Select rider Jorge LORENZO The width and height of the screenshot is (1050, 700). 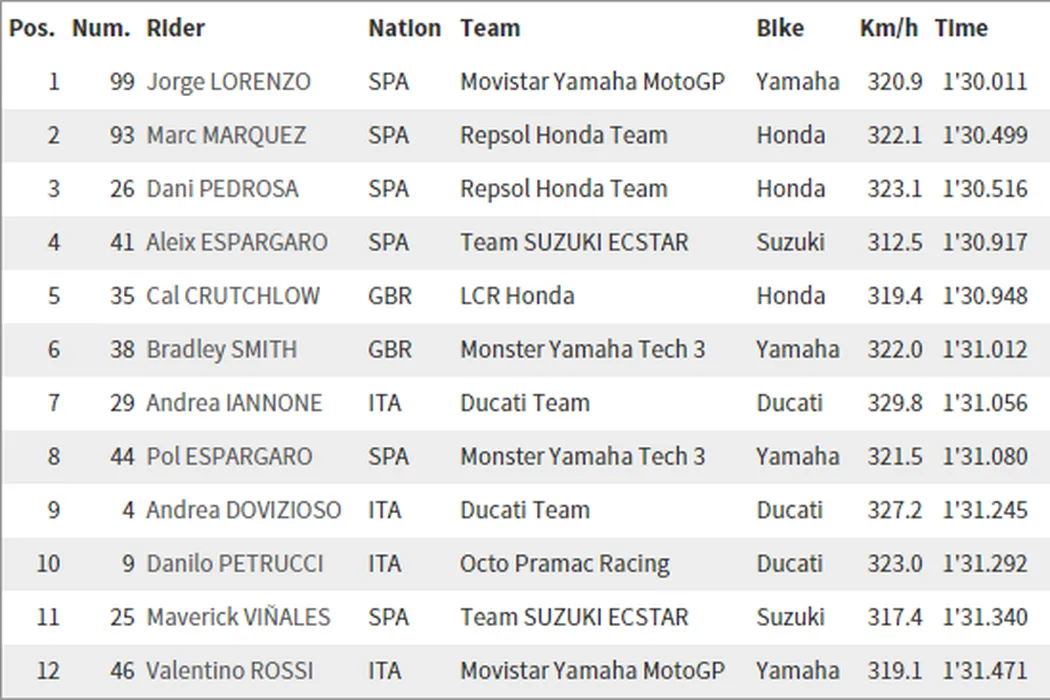click(229, 82)
